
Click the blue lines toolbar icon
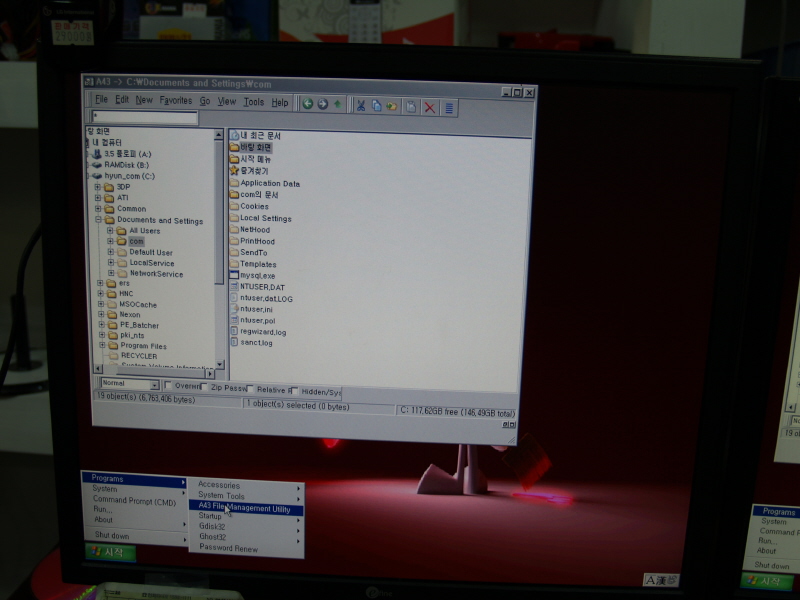pyautogui.click(x=449, y=108)
